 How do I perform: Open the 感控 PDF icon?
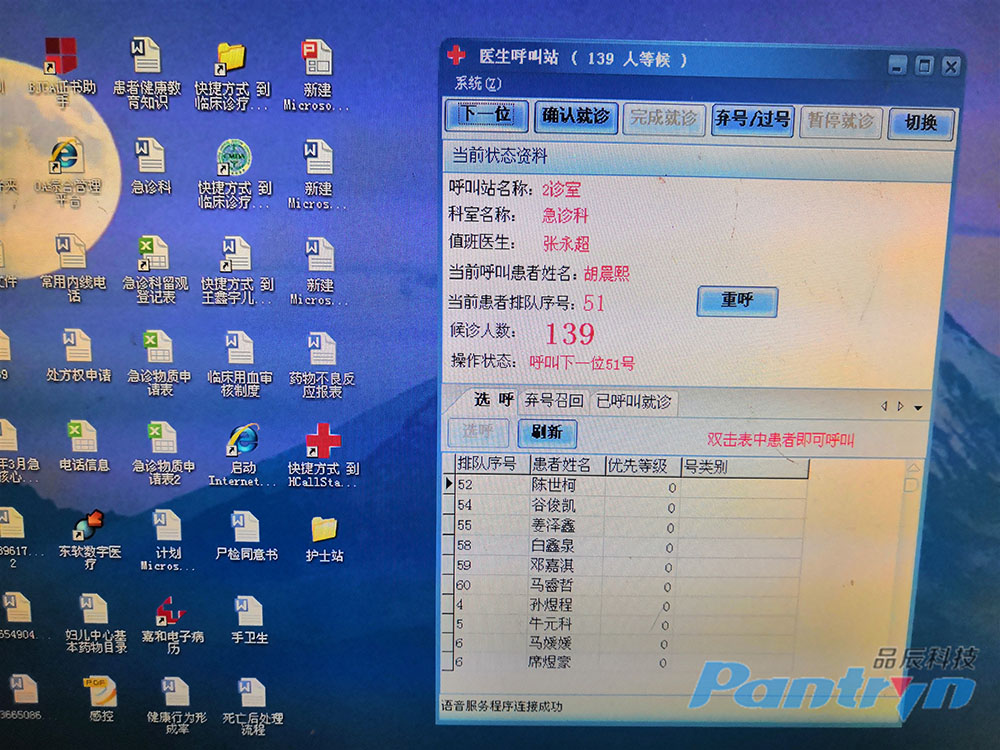101,699
